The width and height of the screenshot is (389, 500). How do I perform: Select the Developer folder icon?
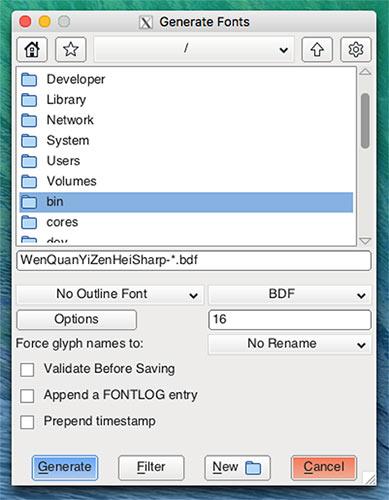point(29,80)
